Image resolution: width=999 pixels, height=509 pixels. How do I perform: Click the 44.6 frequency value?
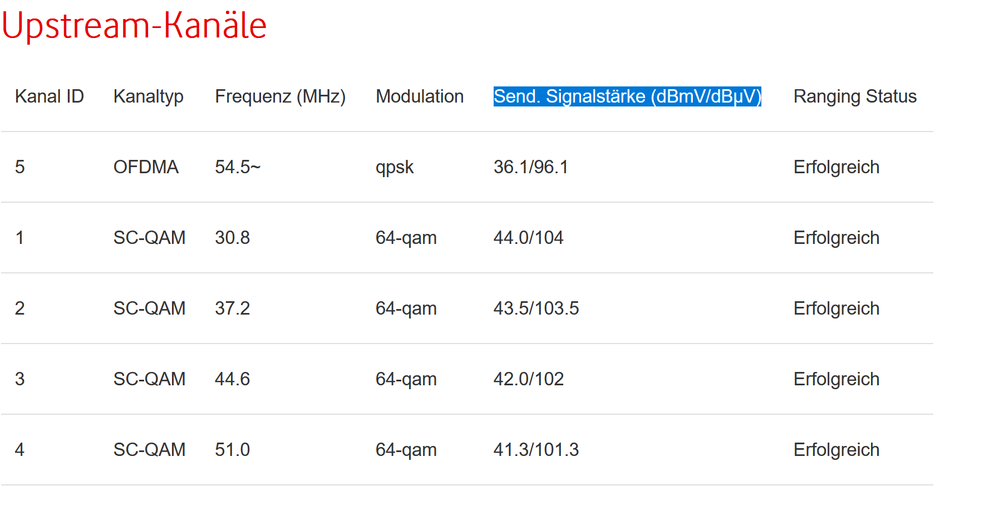(232, 380)
